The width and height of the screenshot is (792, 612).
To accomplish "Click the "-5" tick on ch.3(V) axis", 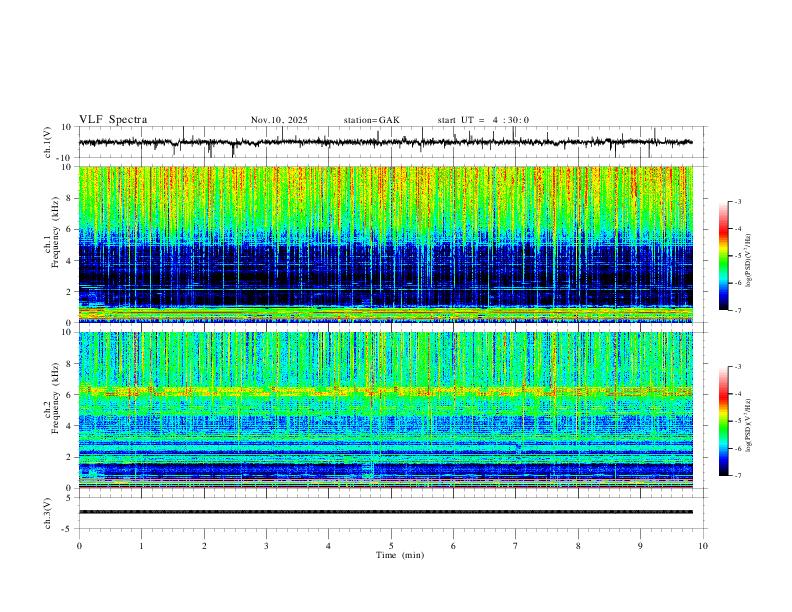I will [66, 529].
